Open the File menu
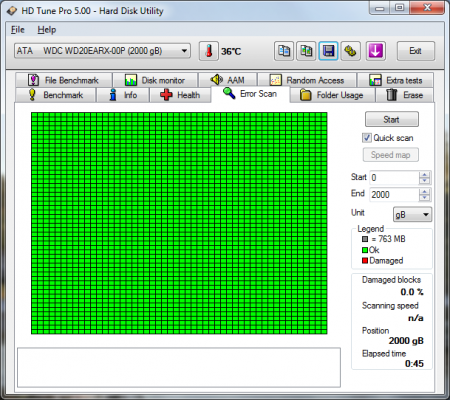450x400 pixels. point(17,30)
